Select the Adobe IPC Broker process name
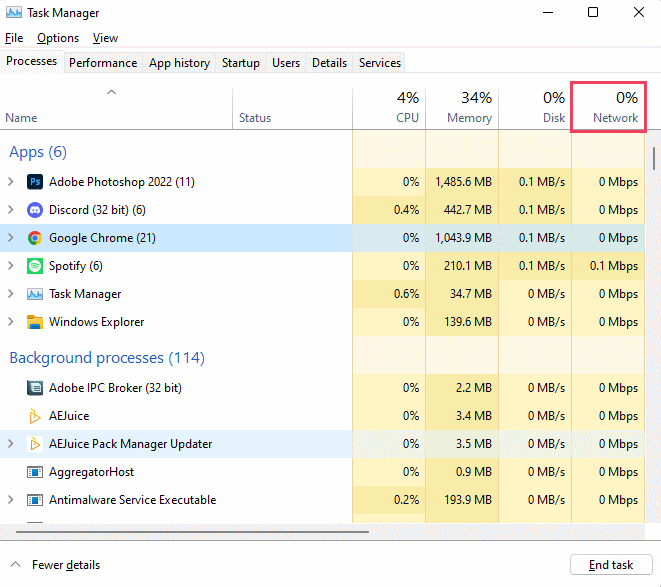Viewport: 661px width, 587px height. coord(115,388)
